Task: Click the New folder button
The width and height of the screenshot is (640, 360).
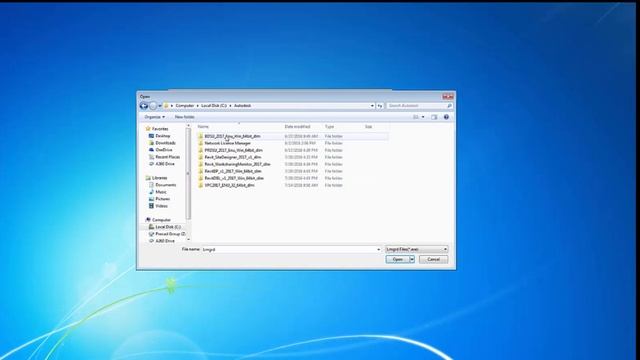Action: tap(184, 117)
